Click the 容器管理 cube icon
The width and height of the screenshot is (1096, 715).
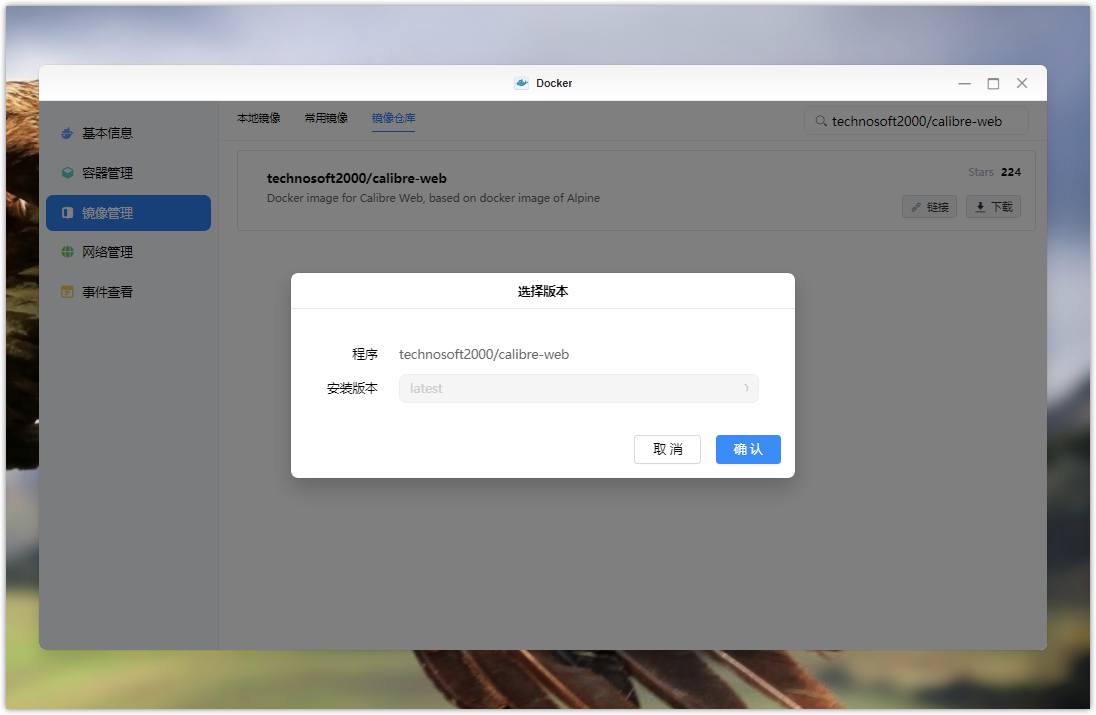coord(67,173)
